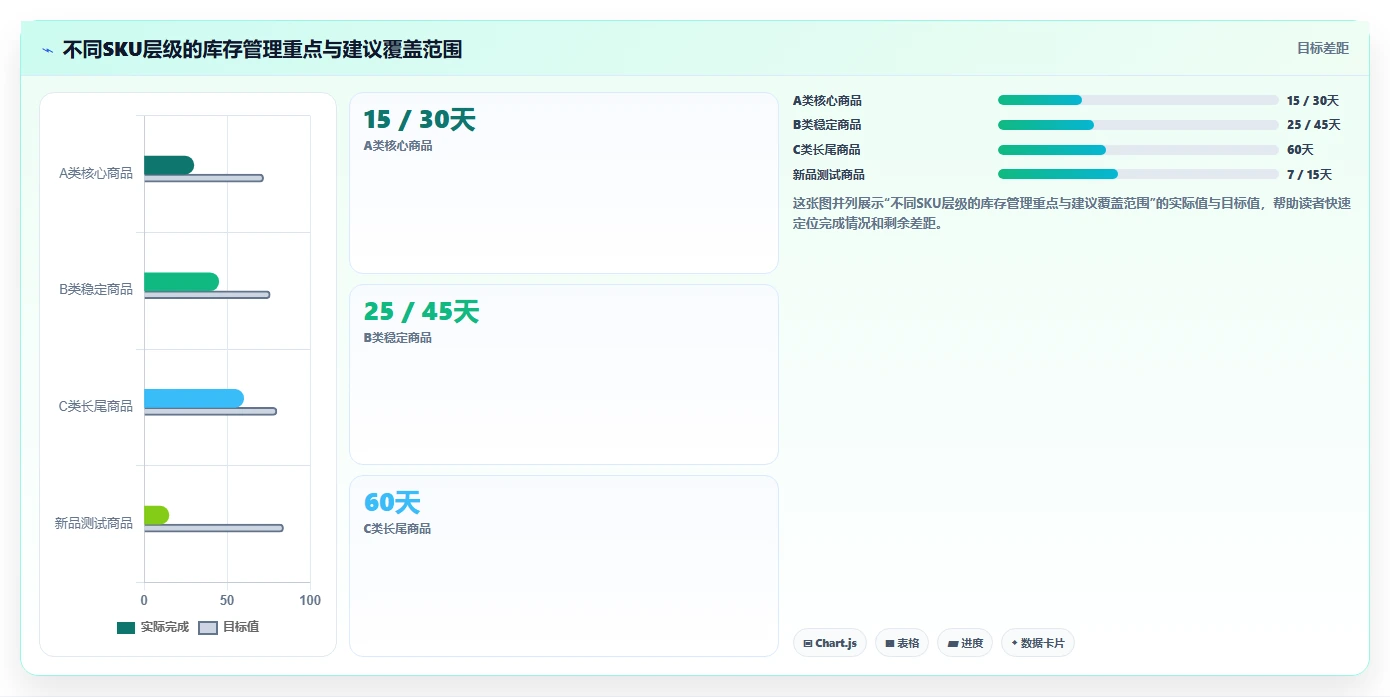Click the B类稳定商品 label in progress list
This screenshot has width=1390, height=697.
(827, 125)
